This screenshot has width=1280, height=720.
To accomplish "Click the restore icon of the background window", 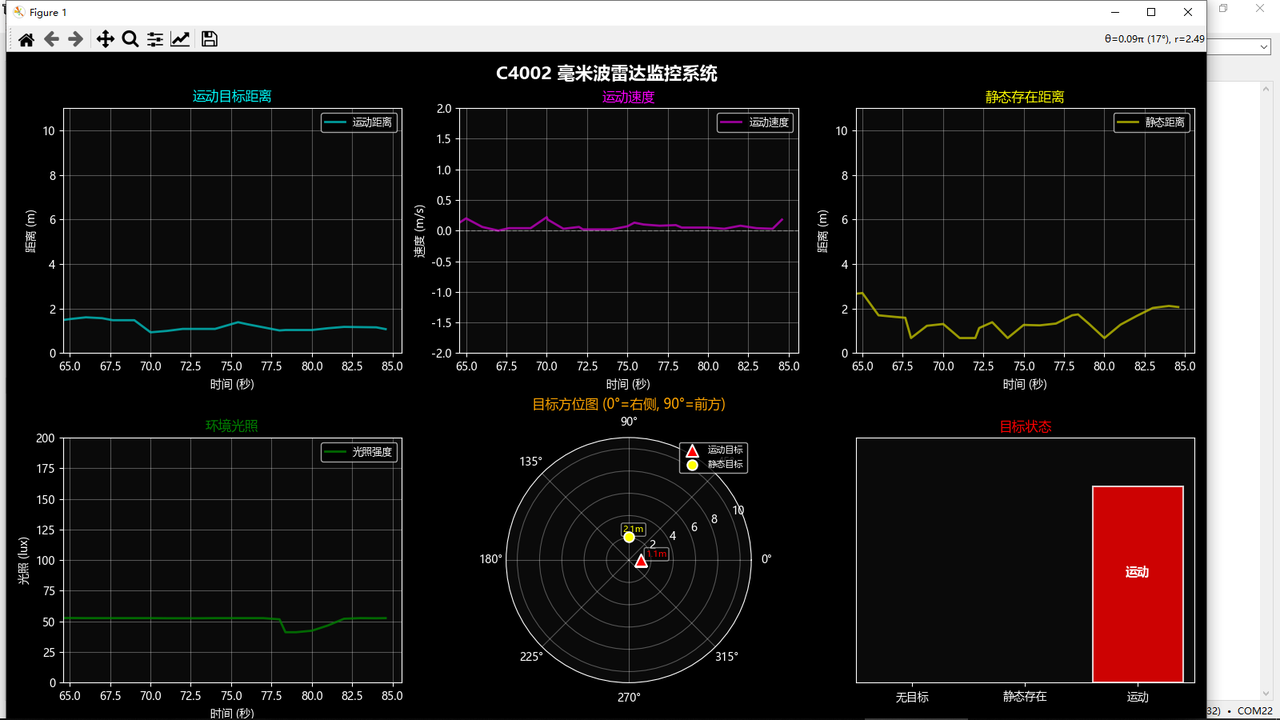I will tap(1223, 9).
